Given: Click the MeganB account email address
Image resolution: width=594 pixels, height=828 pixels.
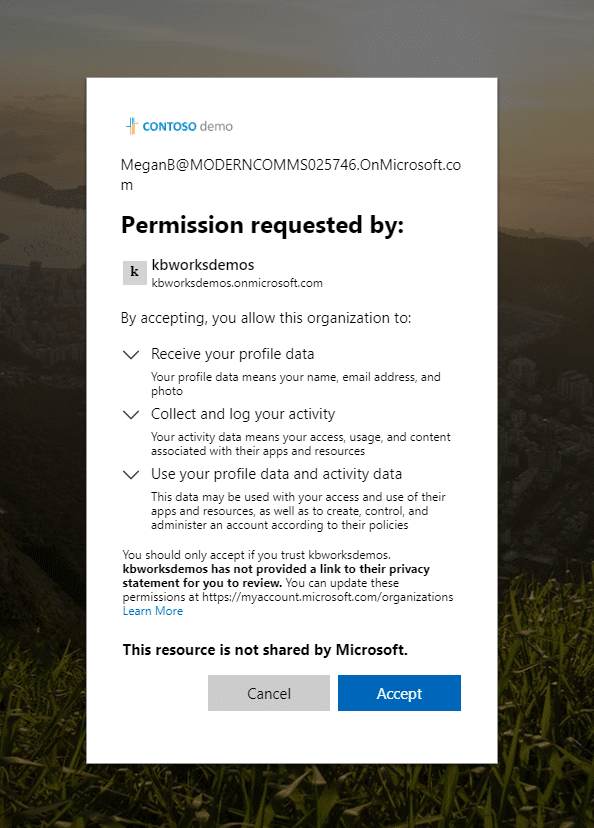Looking at the screenshot, I should (x=291, y=174).
